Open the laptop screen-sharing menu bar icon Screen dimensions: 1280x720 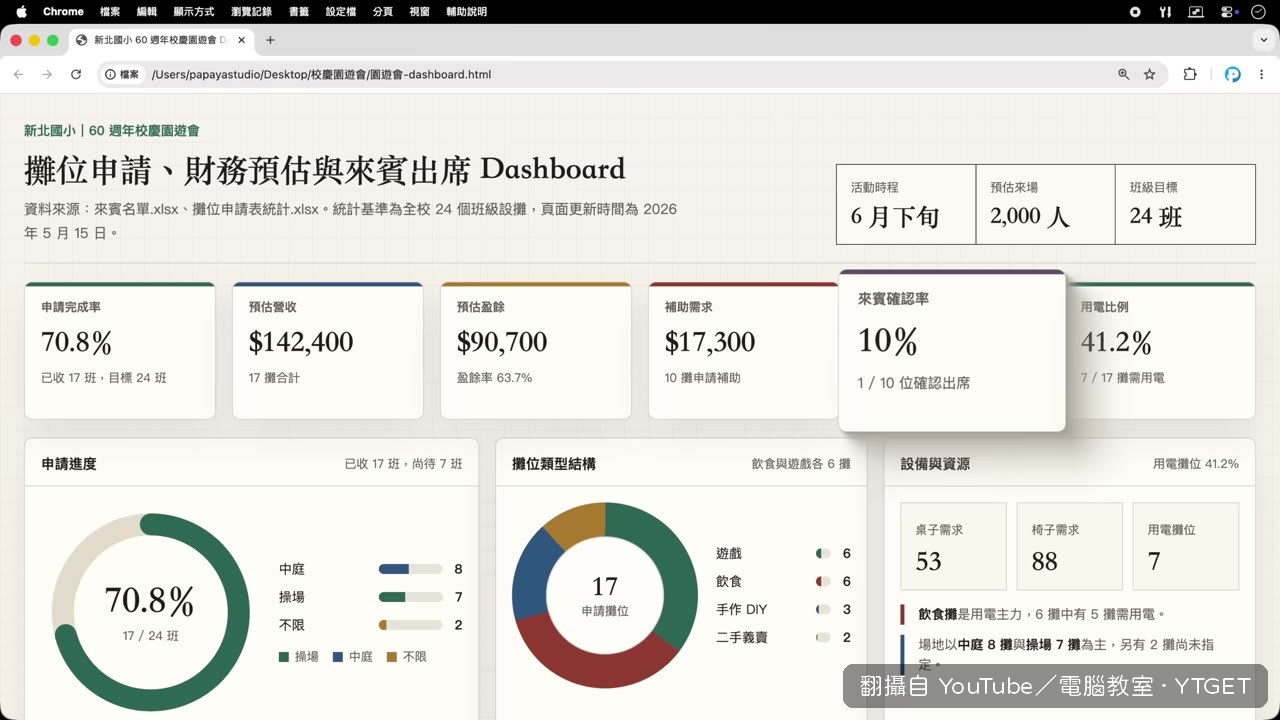[1196, 12]
